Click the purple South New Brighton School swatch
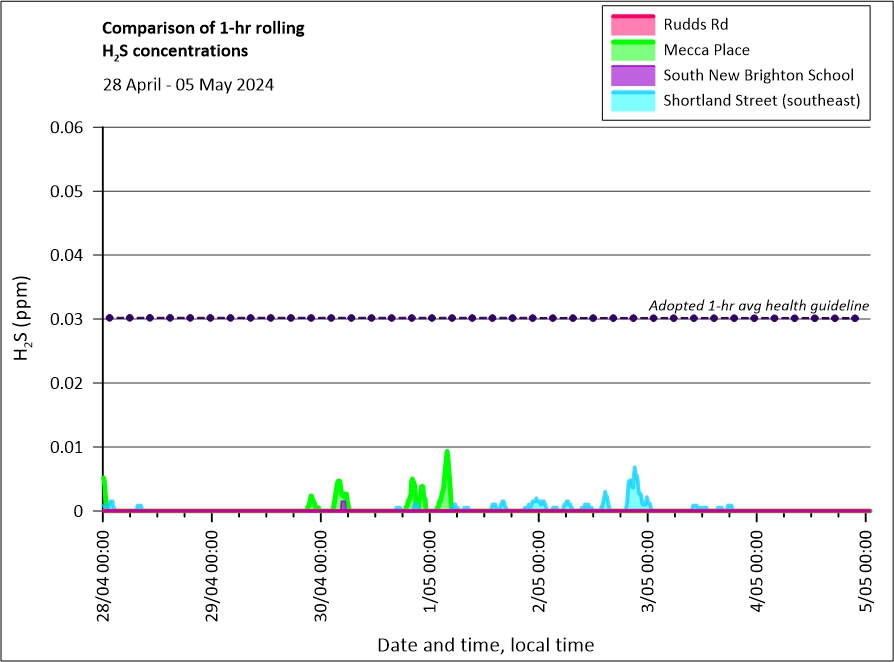 [x=630, y=75]
